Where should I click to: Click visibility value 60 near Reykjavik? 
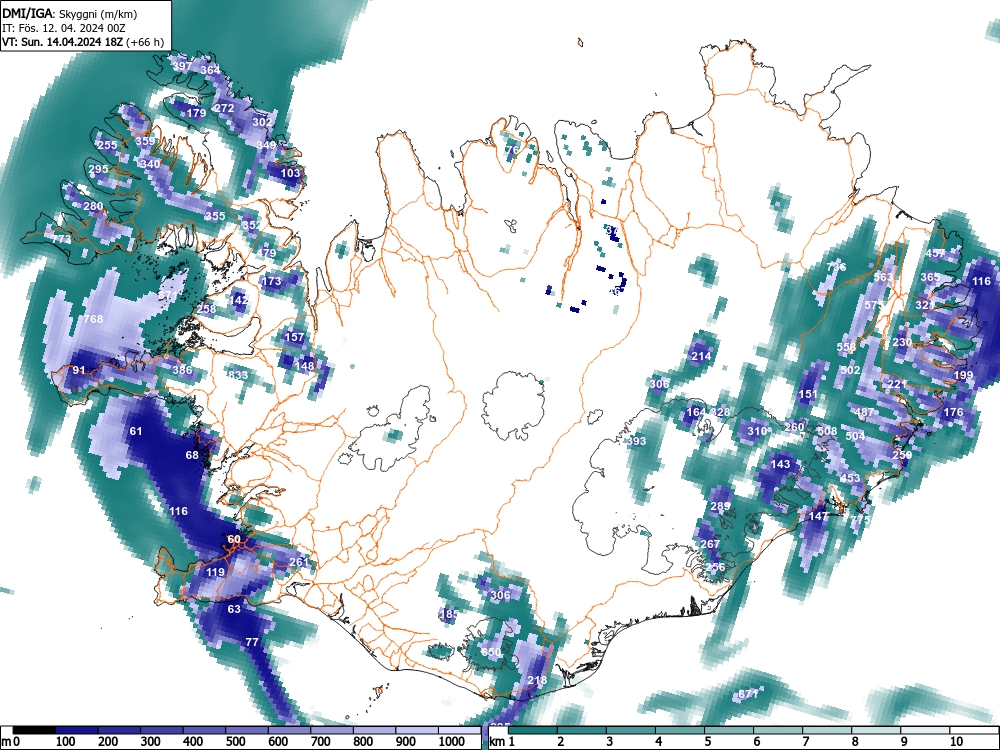[x=234, y=540]
